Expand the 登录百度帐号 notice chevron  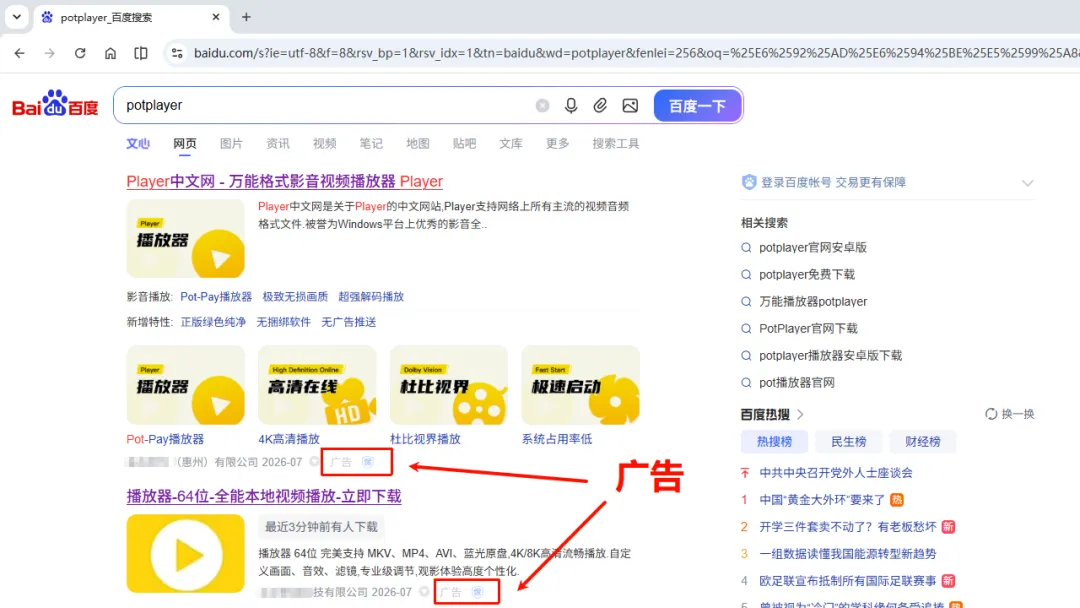(x=1027, y=183)
